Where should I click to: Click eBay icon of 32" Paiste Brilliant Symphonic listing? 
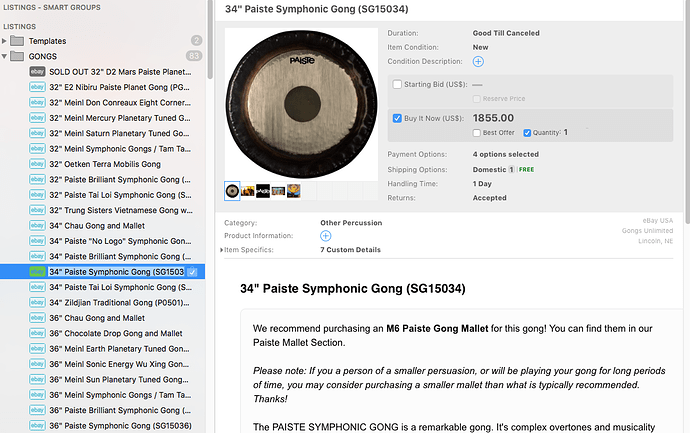coord(37,179)
